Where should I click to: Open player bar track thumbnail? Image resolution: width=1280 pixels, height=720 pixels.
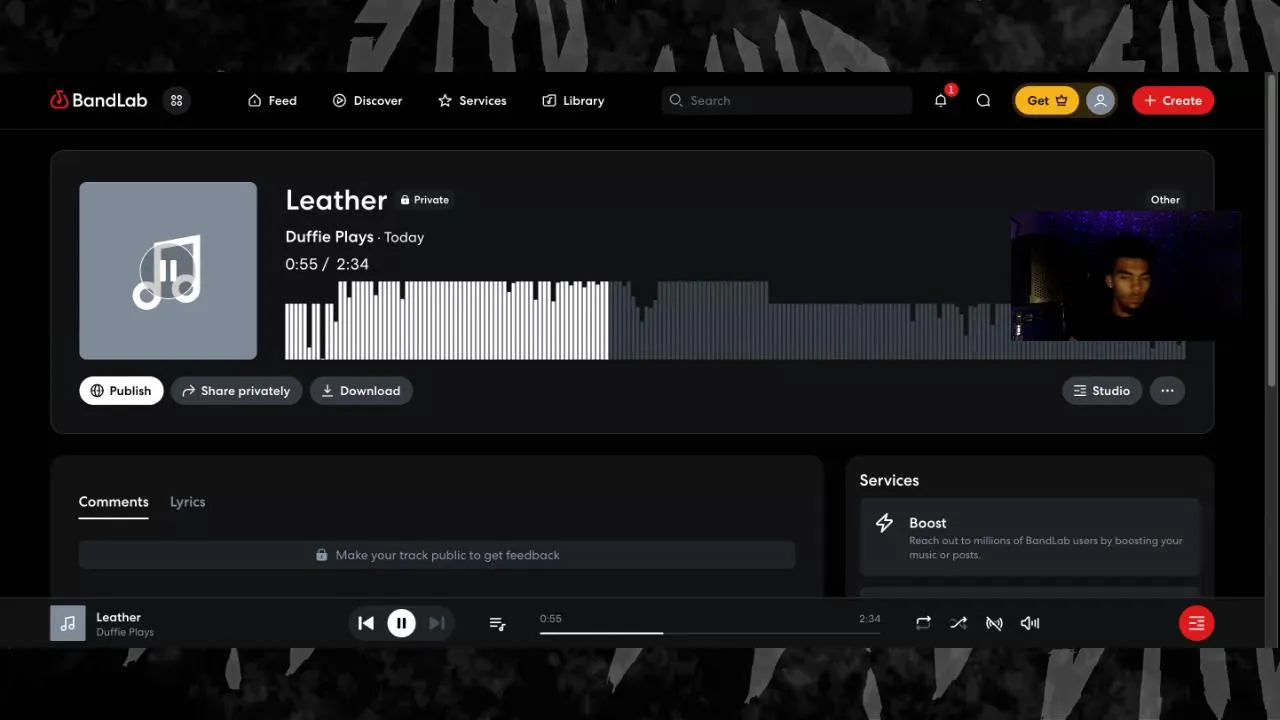68,623
